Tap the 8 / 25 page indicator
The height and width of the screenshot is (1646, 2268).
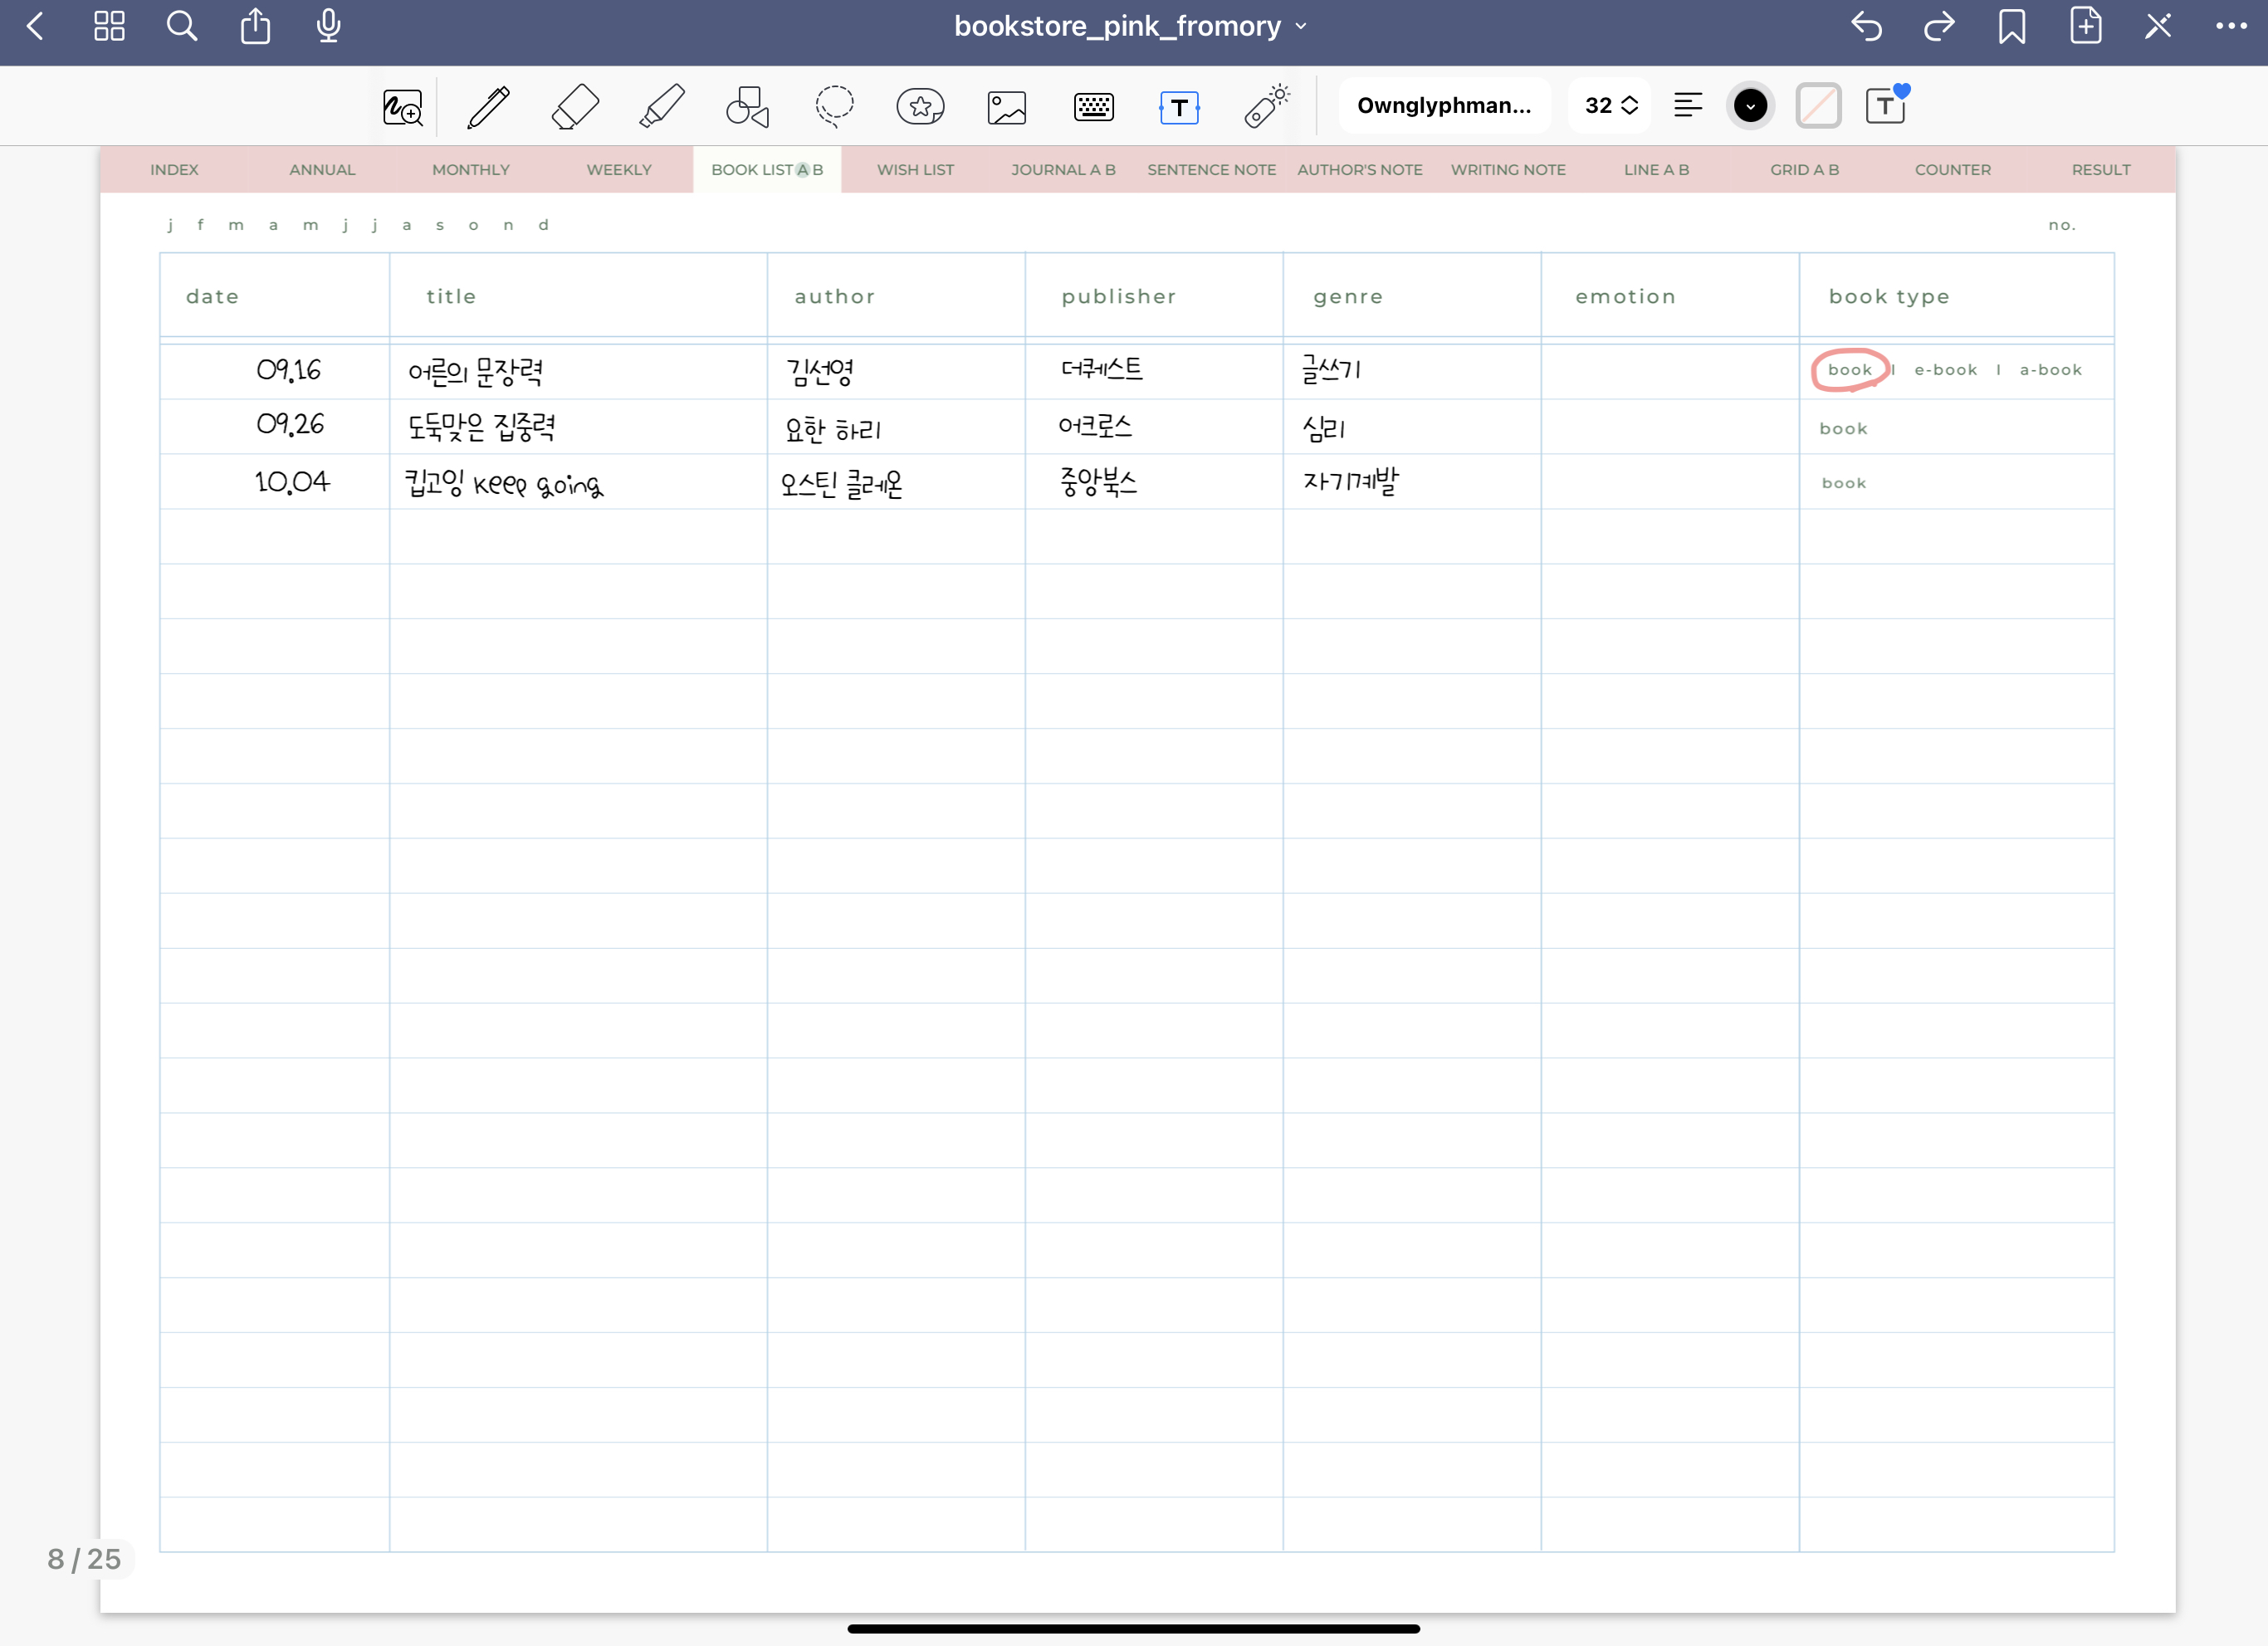click(84, 1558)
